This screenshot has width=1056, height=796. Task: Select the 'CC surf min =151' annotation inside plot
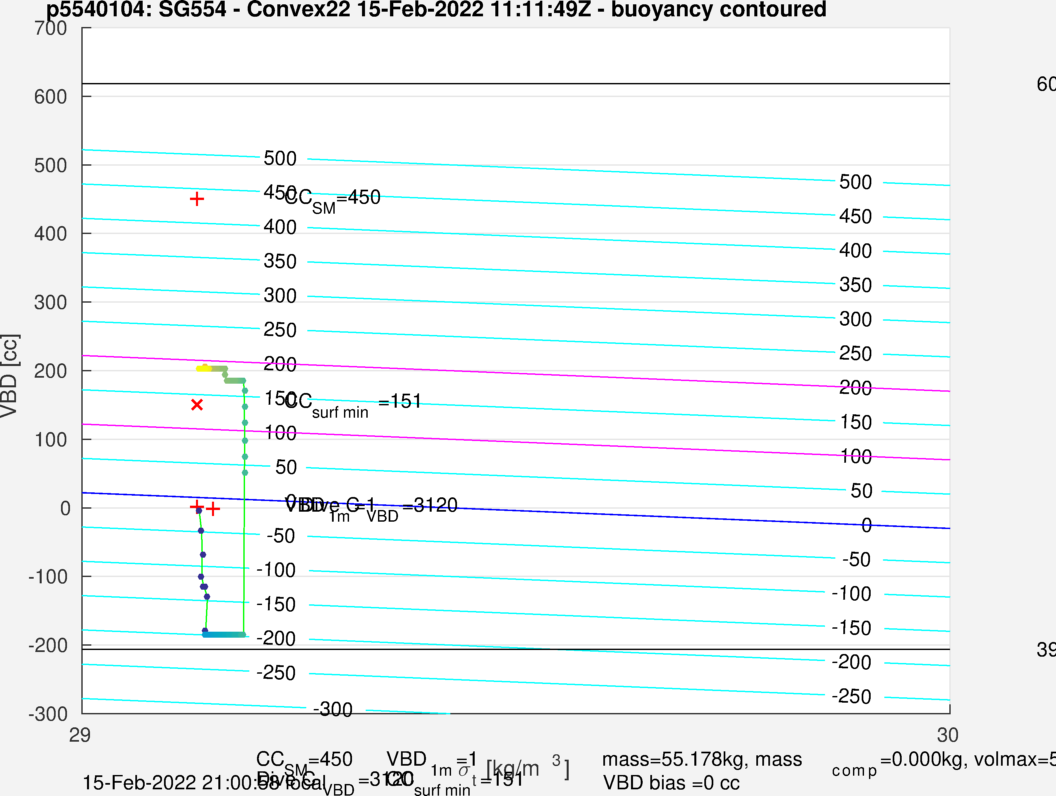pyautogui.click(x=353, y=404)
